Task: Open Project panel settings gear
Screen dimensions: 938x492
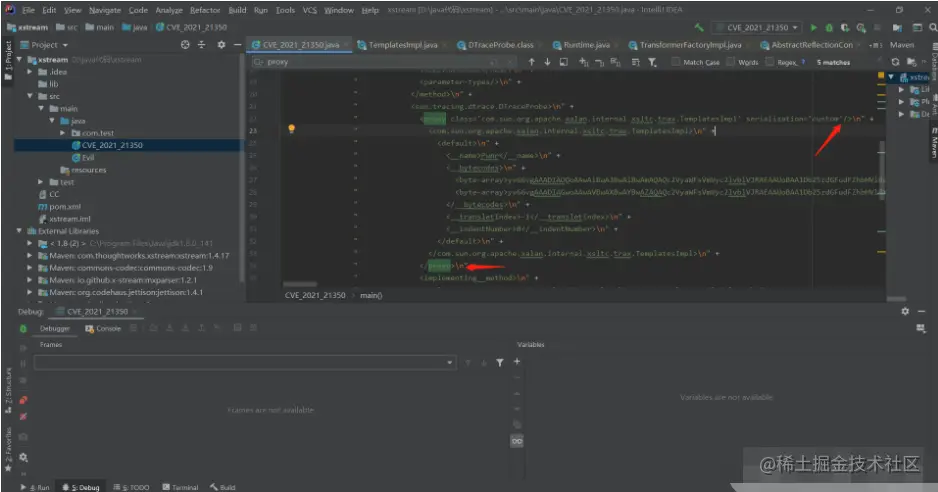Action: click(x=221, y=45)
